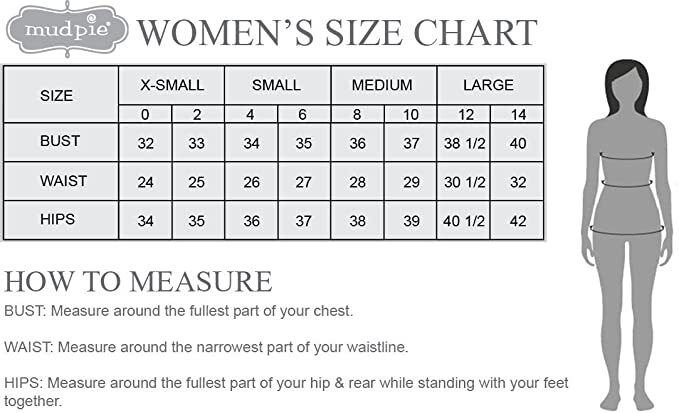The width and height of the screenshot is (679, 413).
Task: Click the SIZE header cell
Action: tap(61, 95)
